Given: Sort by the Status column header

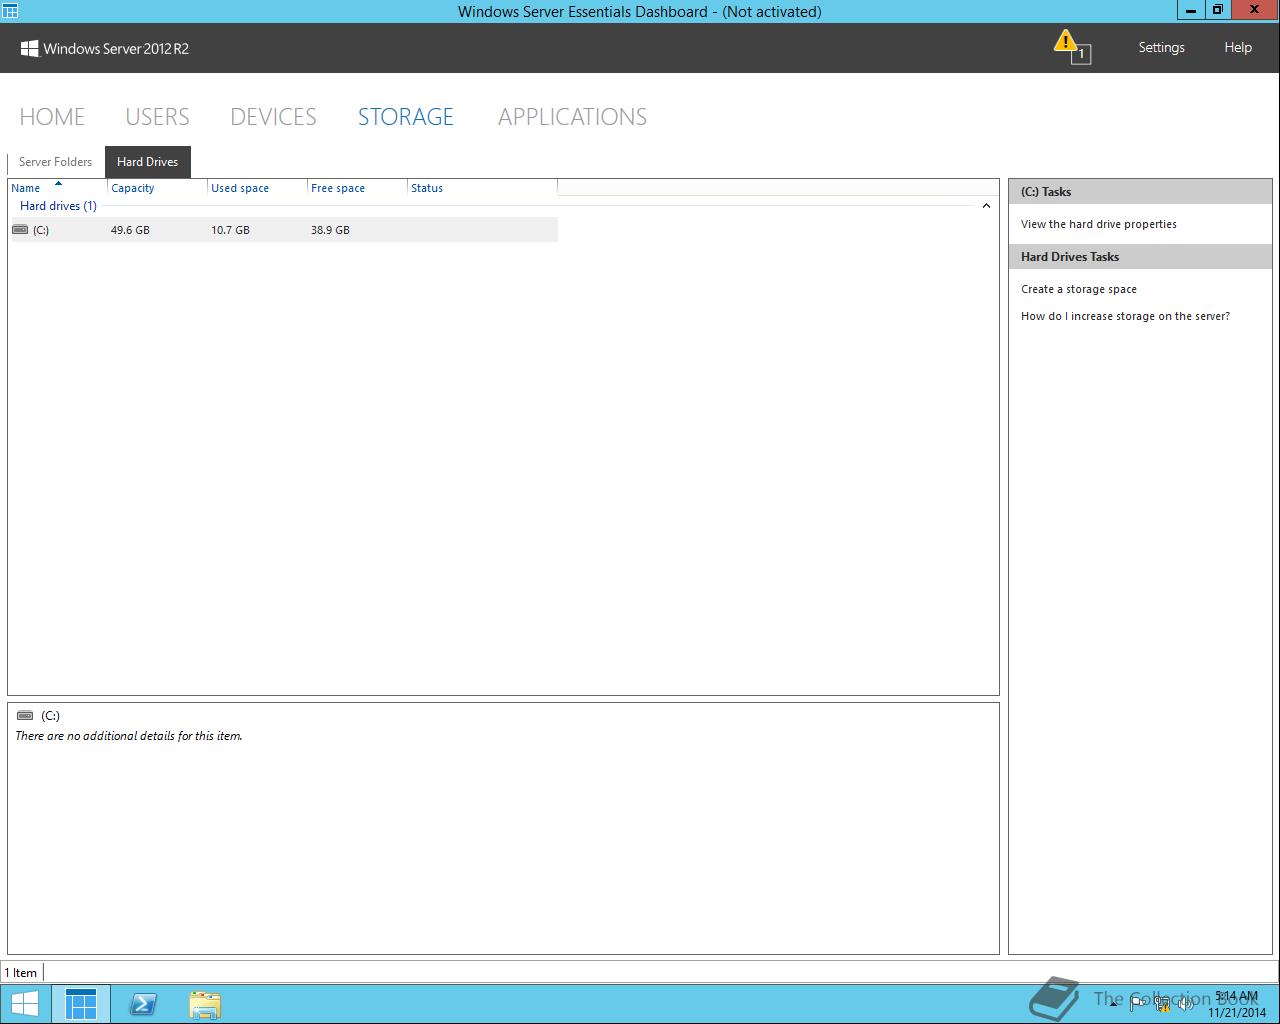Looking at the screenshot, I should (x=482, y=188).
